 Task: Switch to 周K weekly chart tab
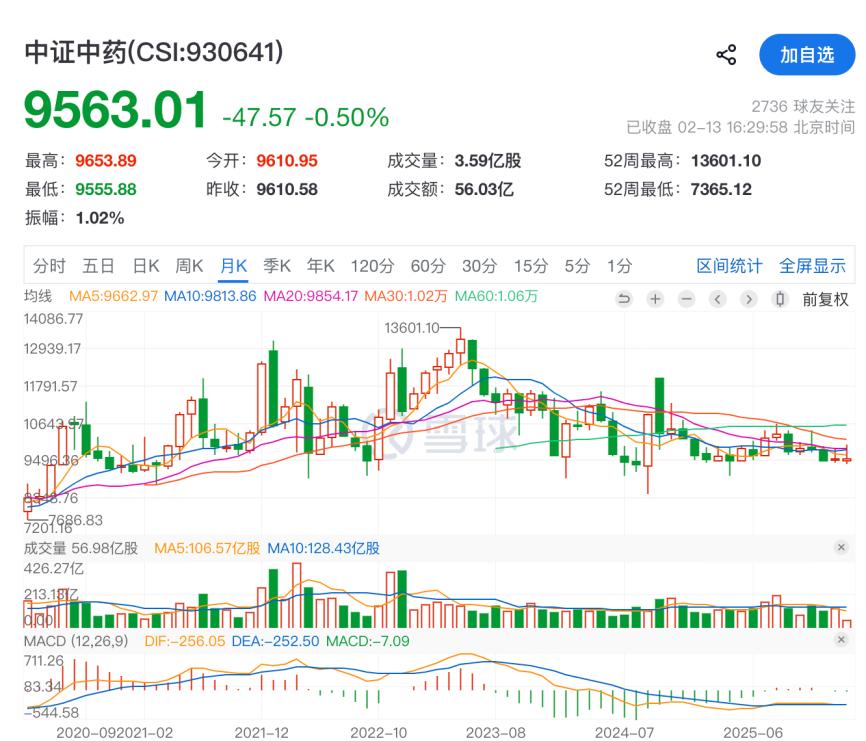189,266
